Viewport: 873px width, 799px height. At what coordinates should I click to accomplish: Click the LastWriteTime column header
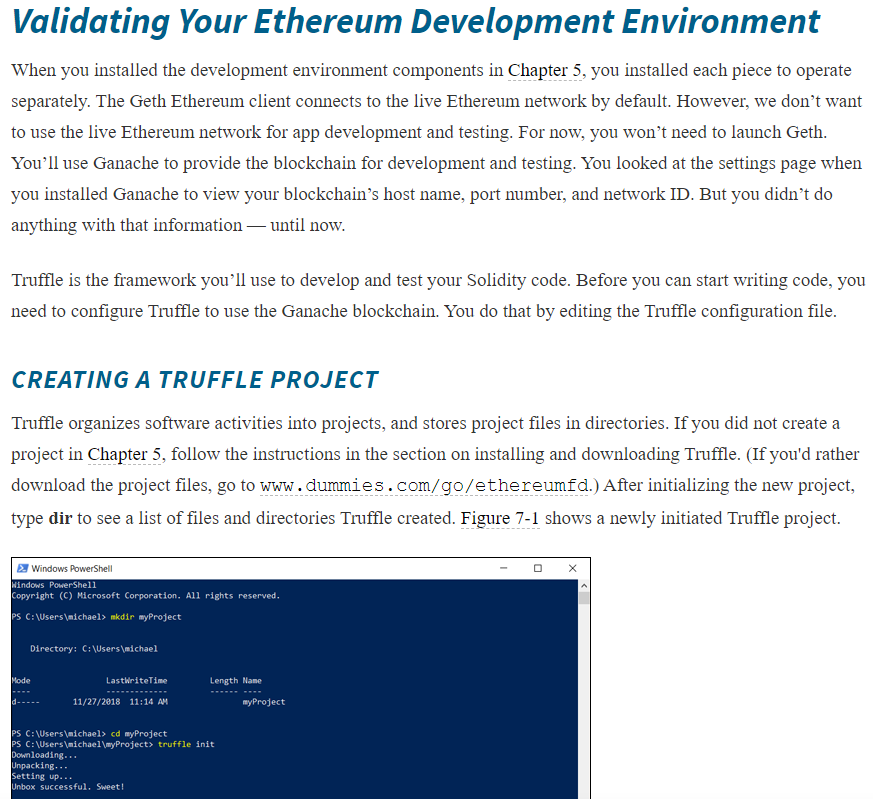point(136,681)
